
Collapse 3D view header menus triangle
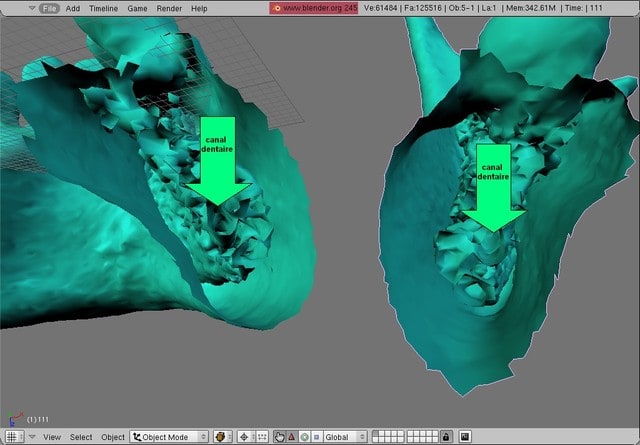[x=32, y=436]
